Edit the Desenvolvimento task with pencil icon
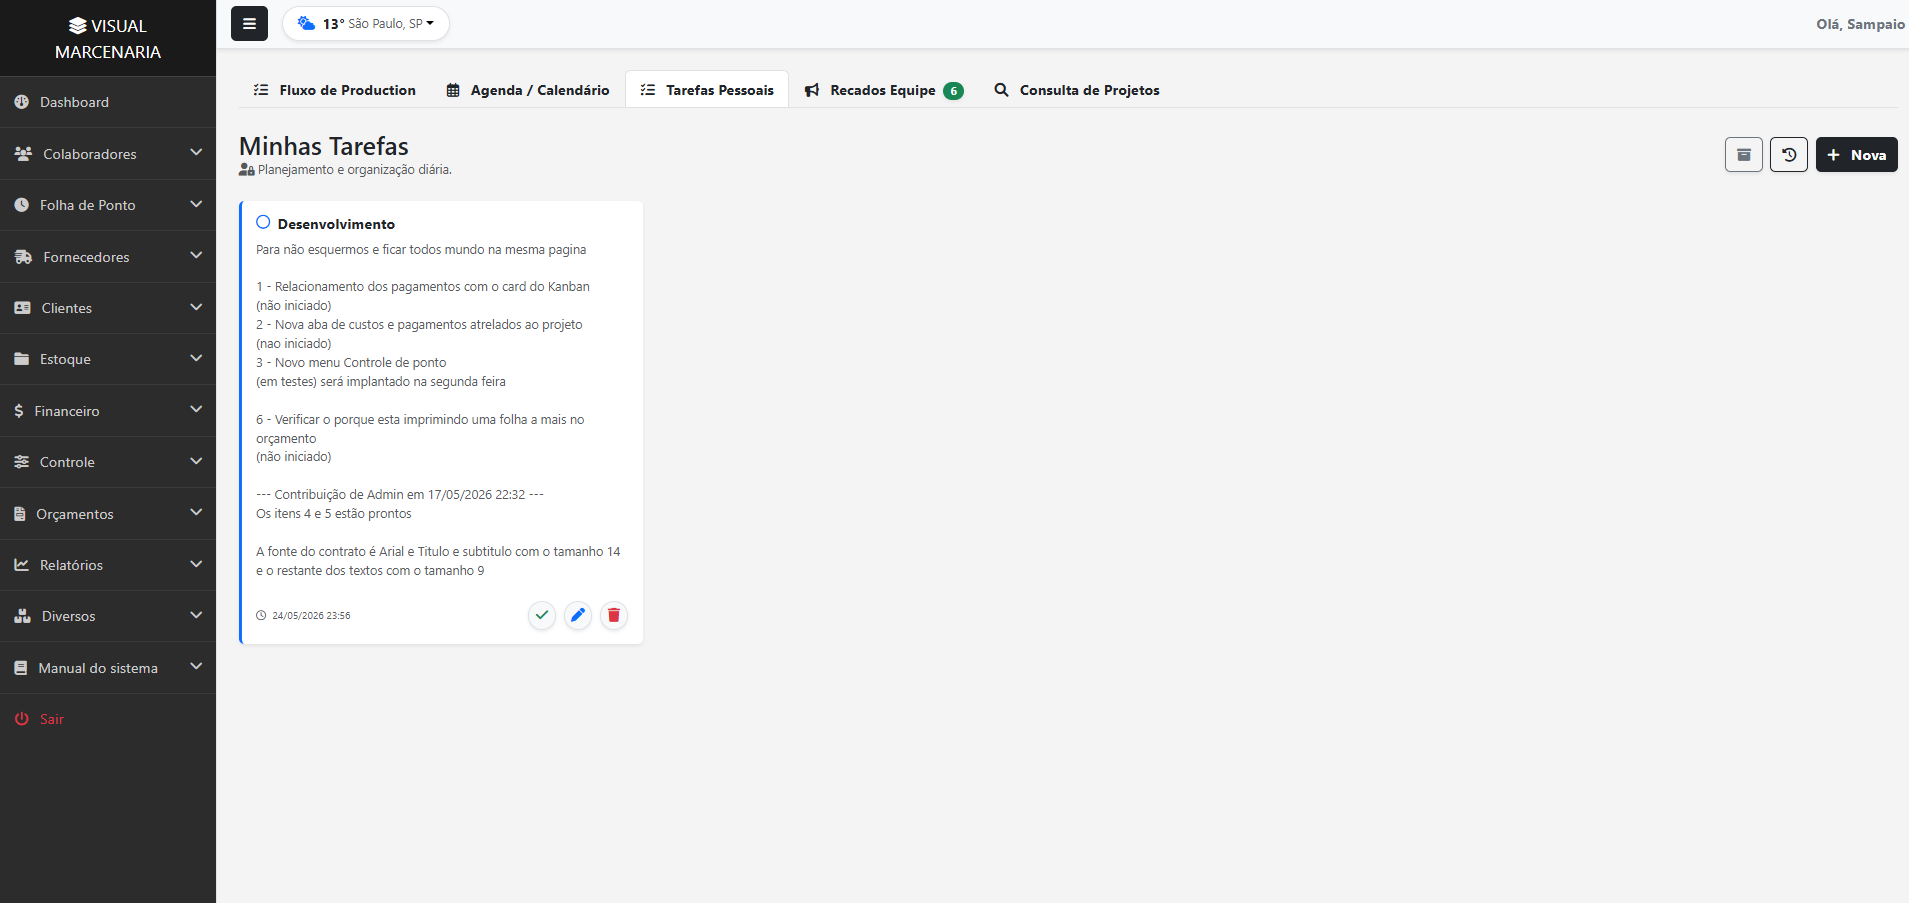 pos(578,615)
